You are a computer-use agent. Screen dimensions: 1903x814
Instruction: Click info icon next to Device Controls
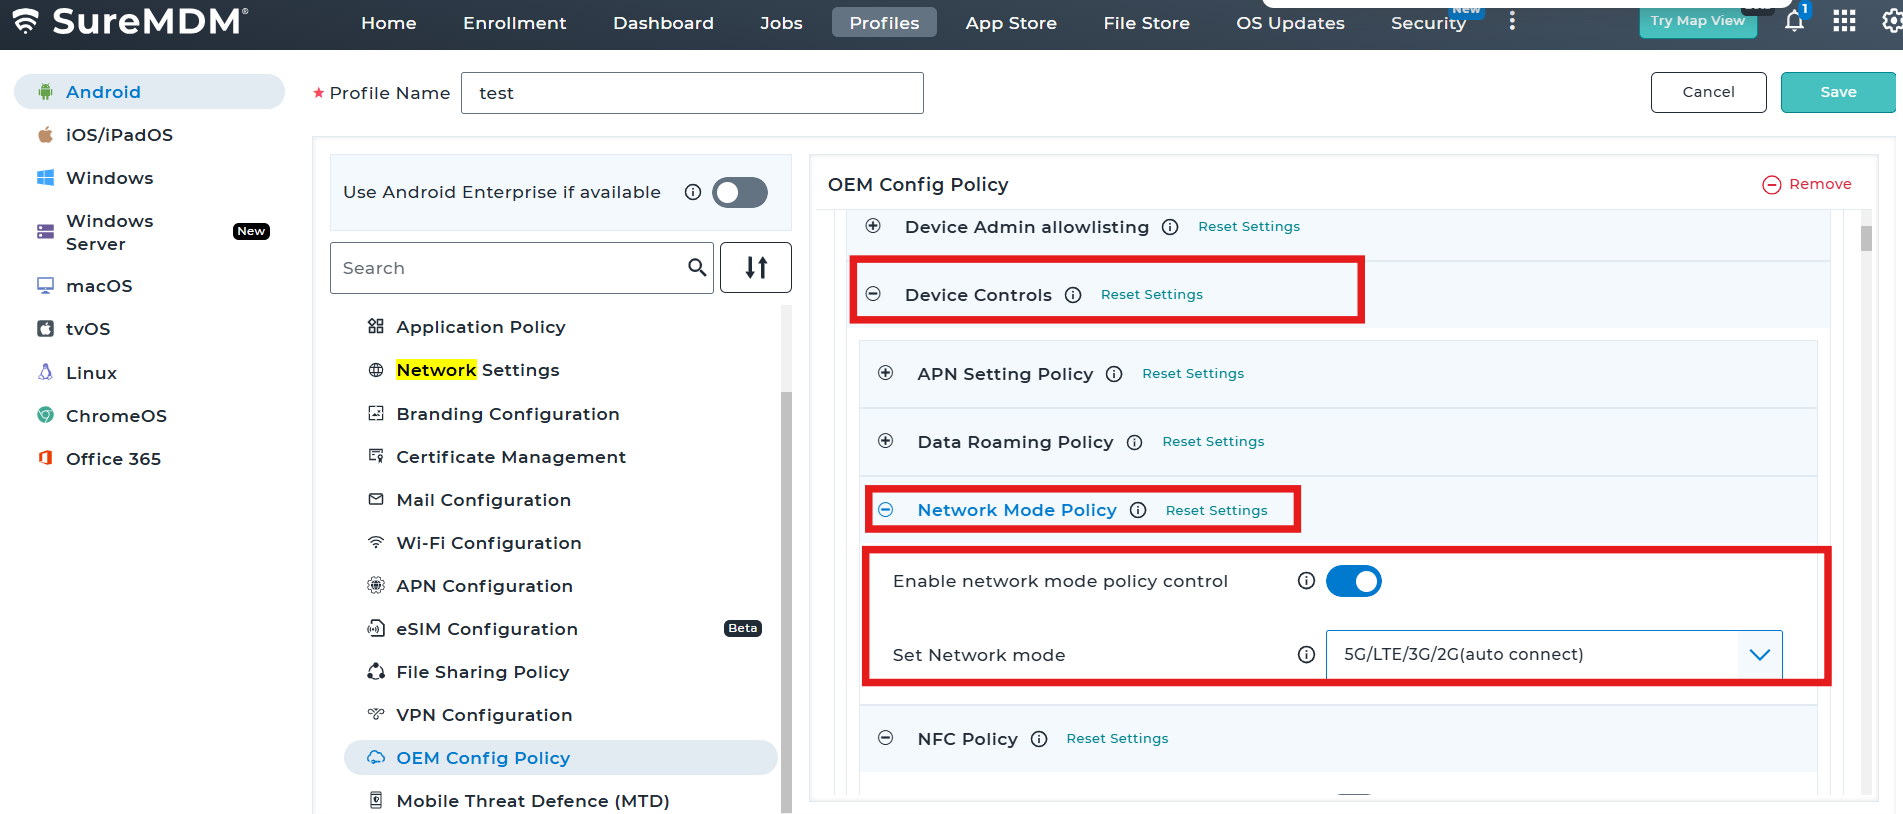pos(1073,295)
